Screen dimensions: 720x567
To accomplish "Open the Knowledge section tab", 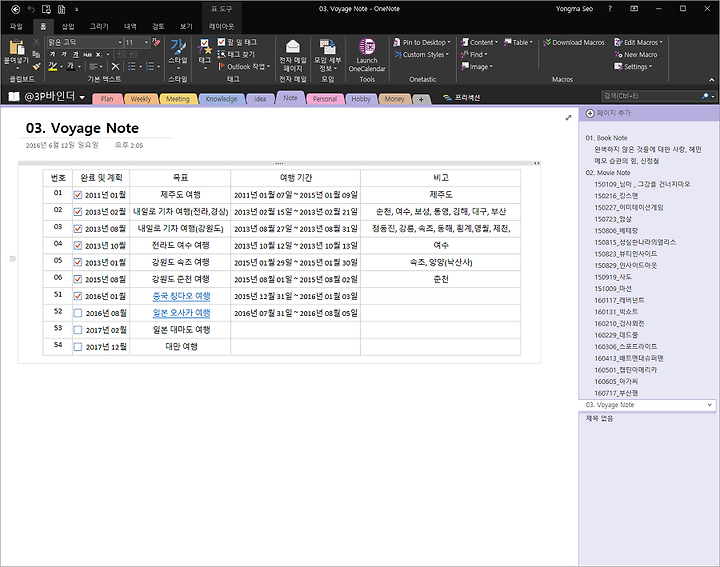I will [x=221, y=99].
